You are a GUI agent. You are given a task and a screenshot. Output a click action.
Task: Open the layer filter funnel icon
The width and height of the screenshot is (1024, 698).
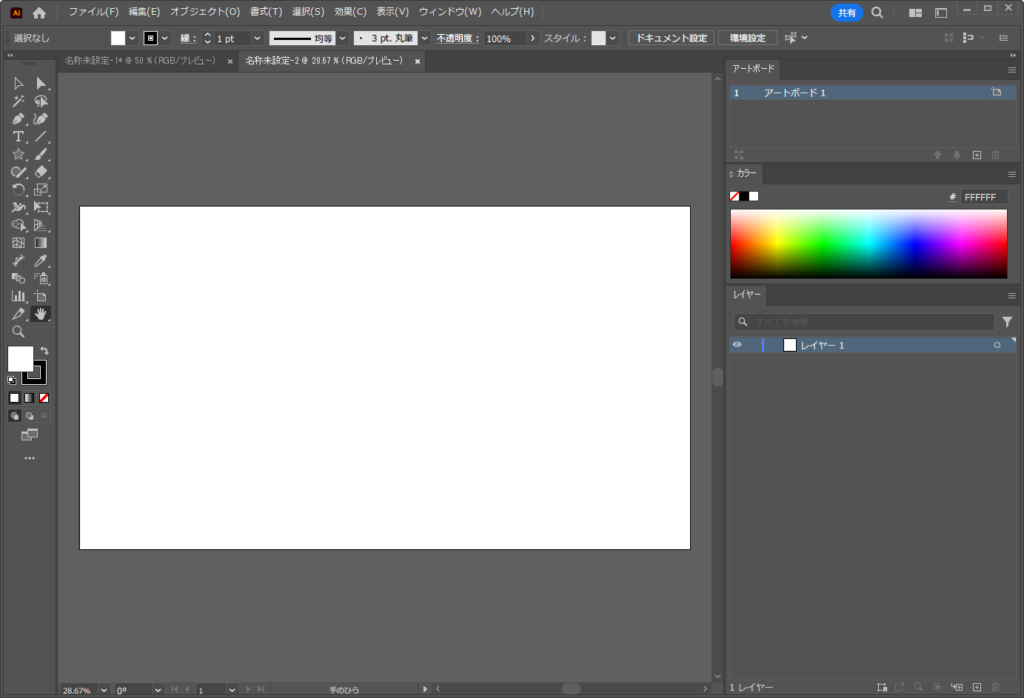pos(1007,322)
